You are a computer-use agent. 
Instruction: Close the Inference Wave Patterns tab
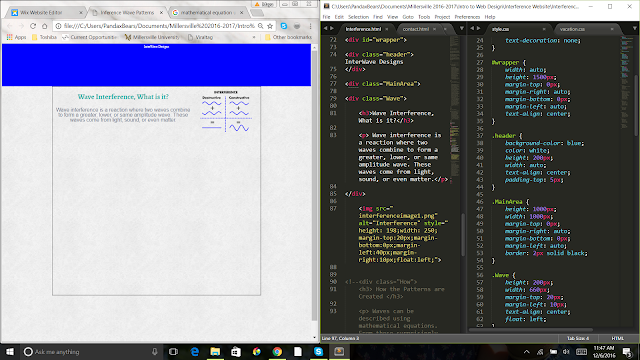pos(161,13)
